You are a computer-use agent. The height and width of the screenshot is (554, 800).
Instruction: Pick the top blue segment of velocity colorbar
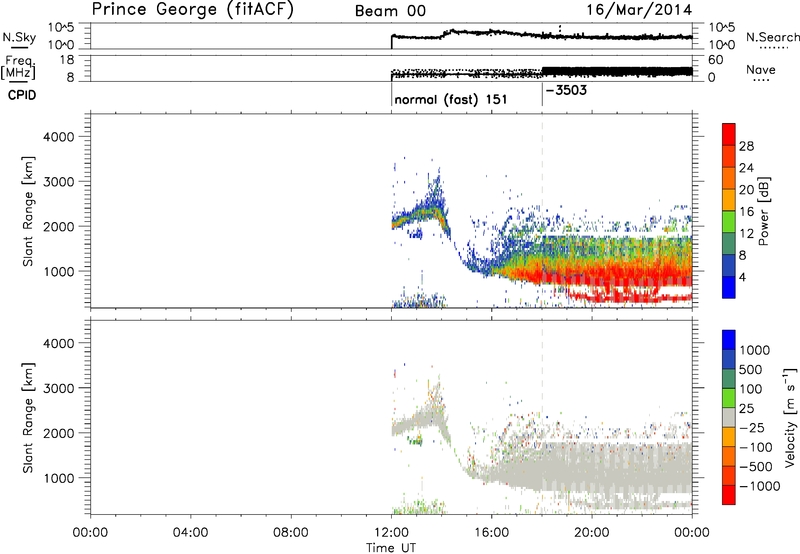[729, 340]
